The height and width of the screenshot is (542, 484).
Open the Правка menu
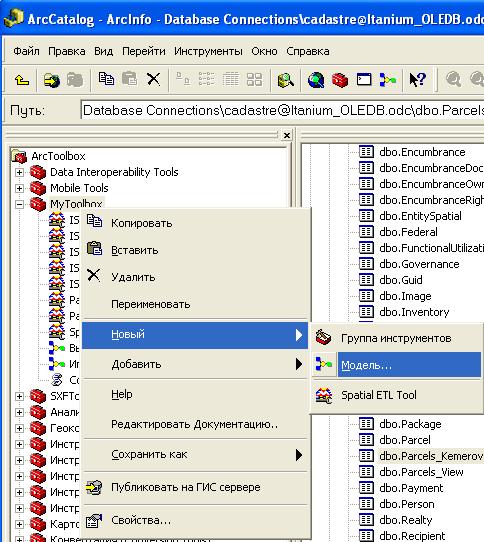point(67,51)
